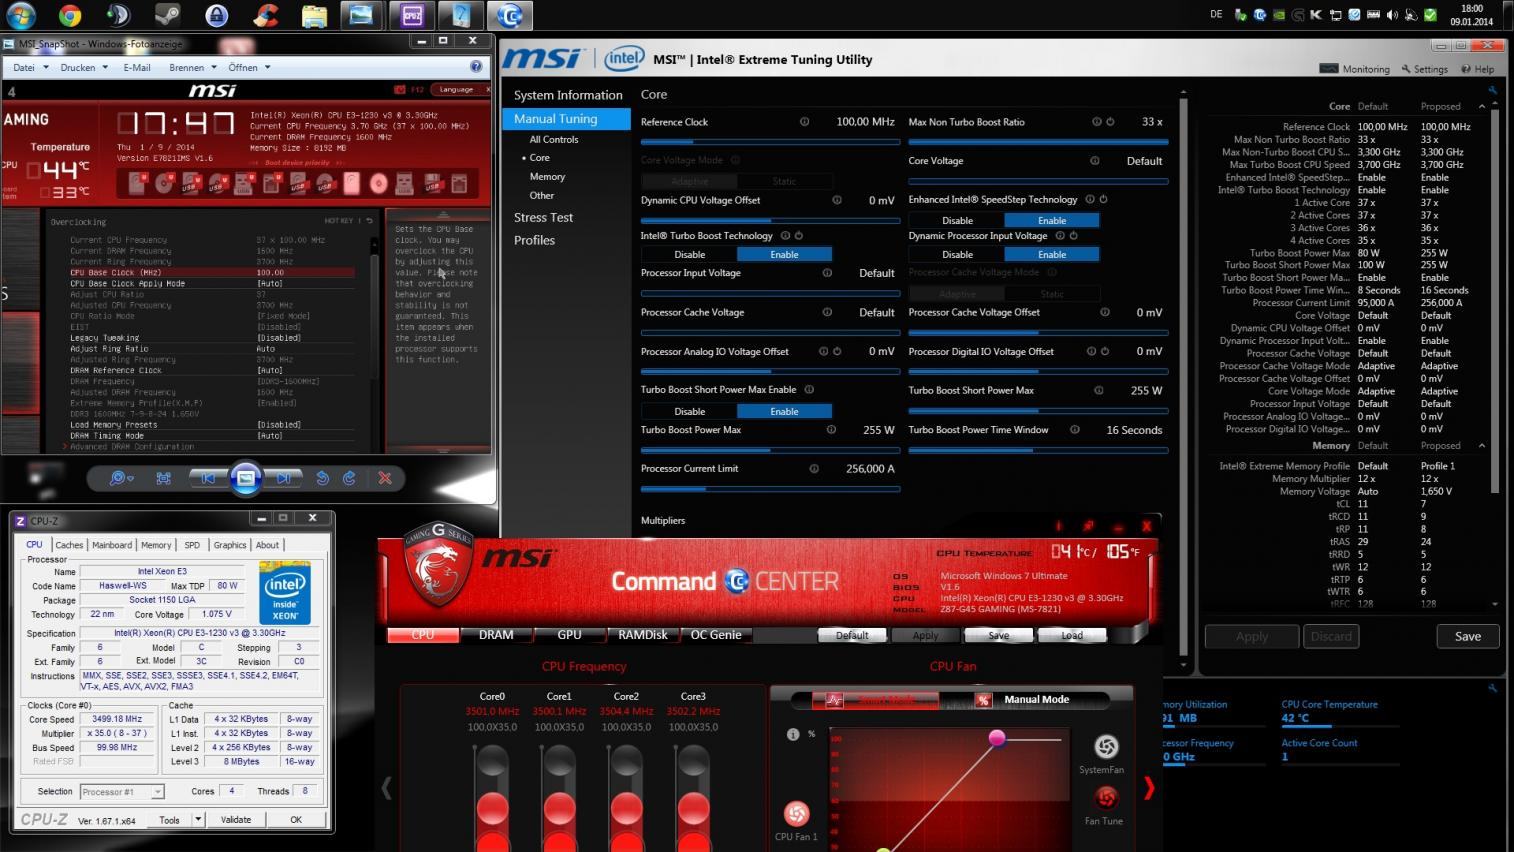
Task: Open the CPU-Z Tools dropdown arrow
Action: coord(198,819)
